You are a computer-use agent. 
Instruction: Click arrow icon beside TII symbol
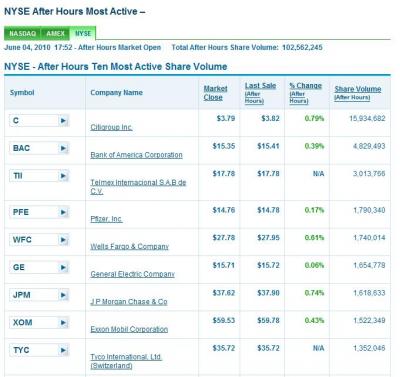click(x=64, y=176)
